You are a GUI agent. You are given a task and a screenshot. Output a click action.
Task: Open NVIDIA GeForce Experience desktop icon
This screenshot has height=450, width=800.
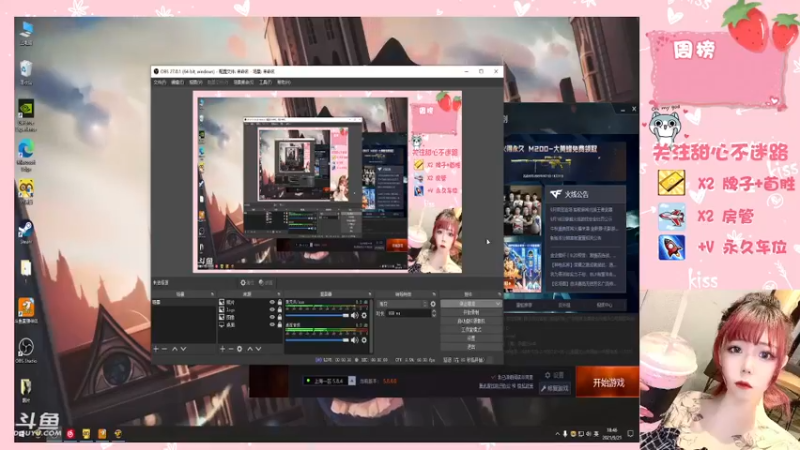point(26,116)
